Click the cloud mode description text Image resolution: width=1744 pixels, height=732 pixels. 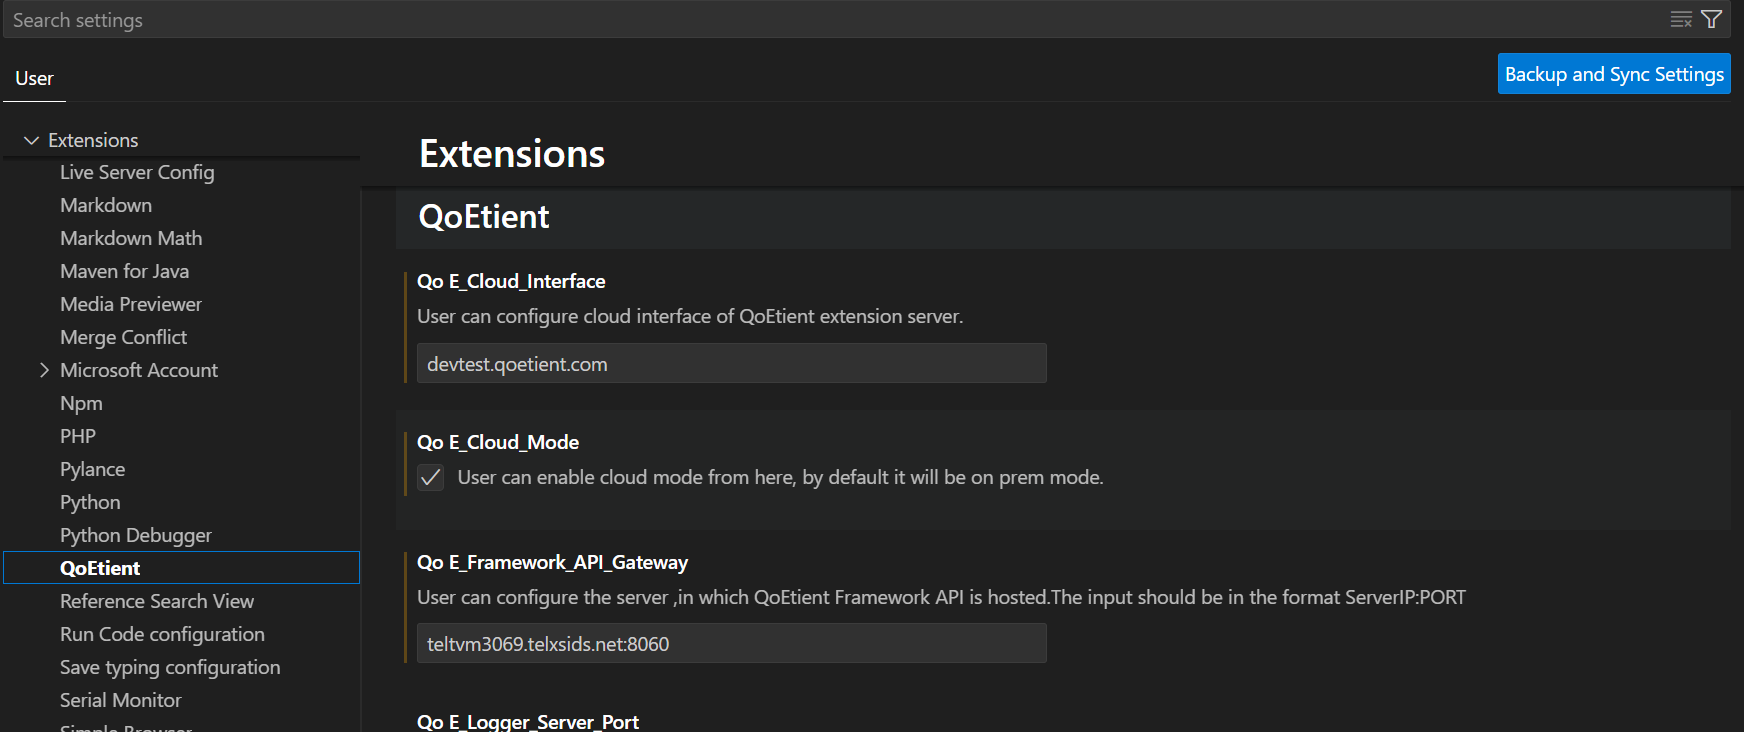coord(780,478)
